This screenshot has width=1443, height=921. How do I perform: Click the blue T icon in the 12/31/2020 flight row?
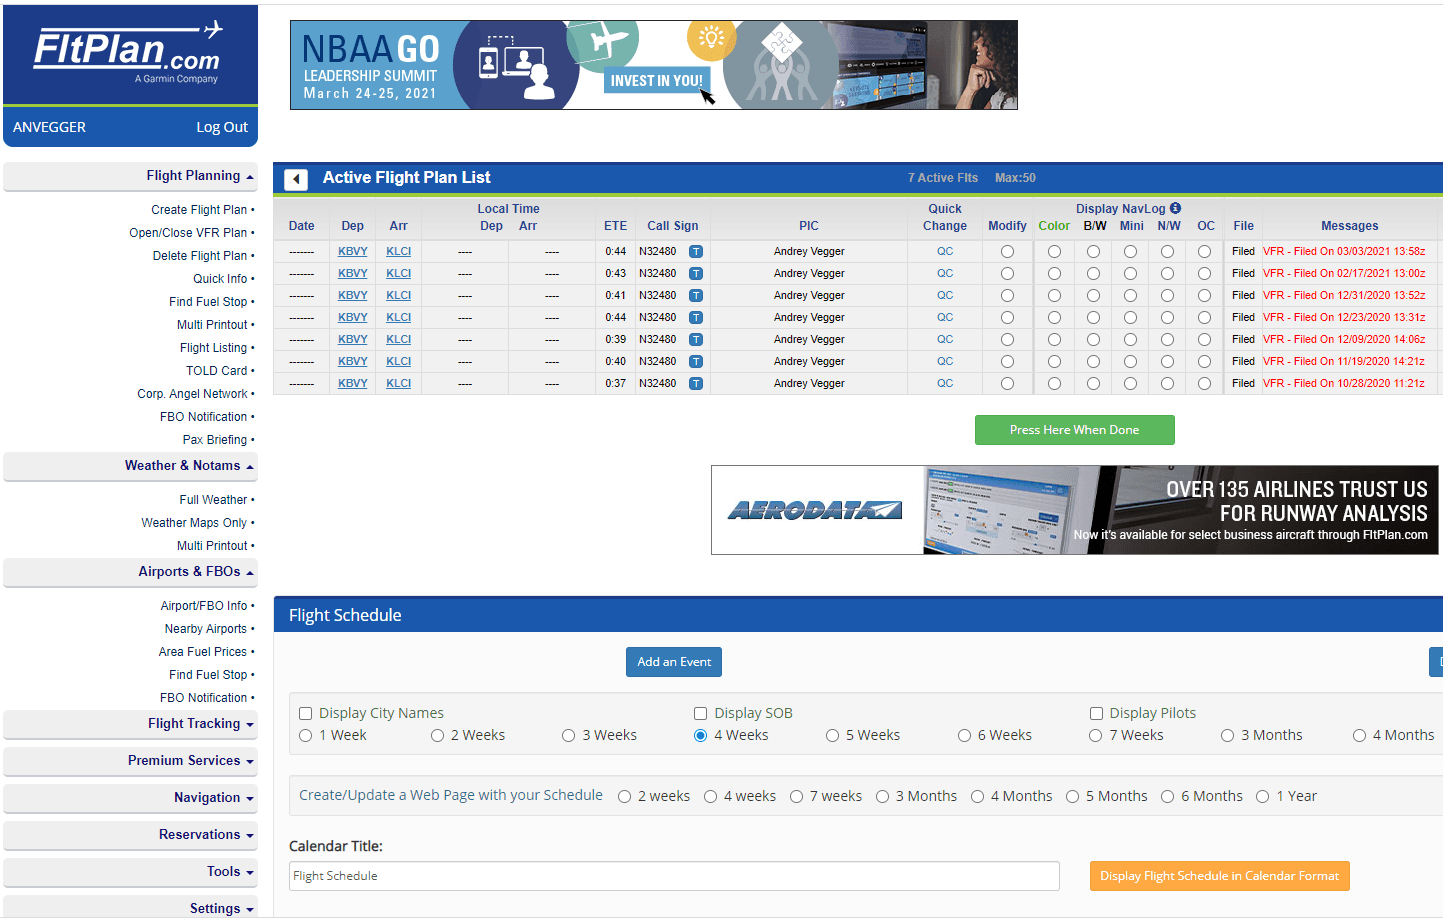pyautogui.click(x=696, y=296)
